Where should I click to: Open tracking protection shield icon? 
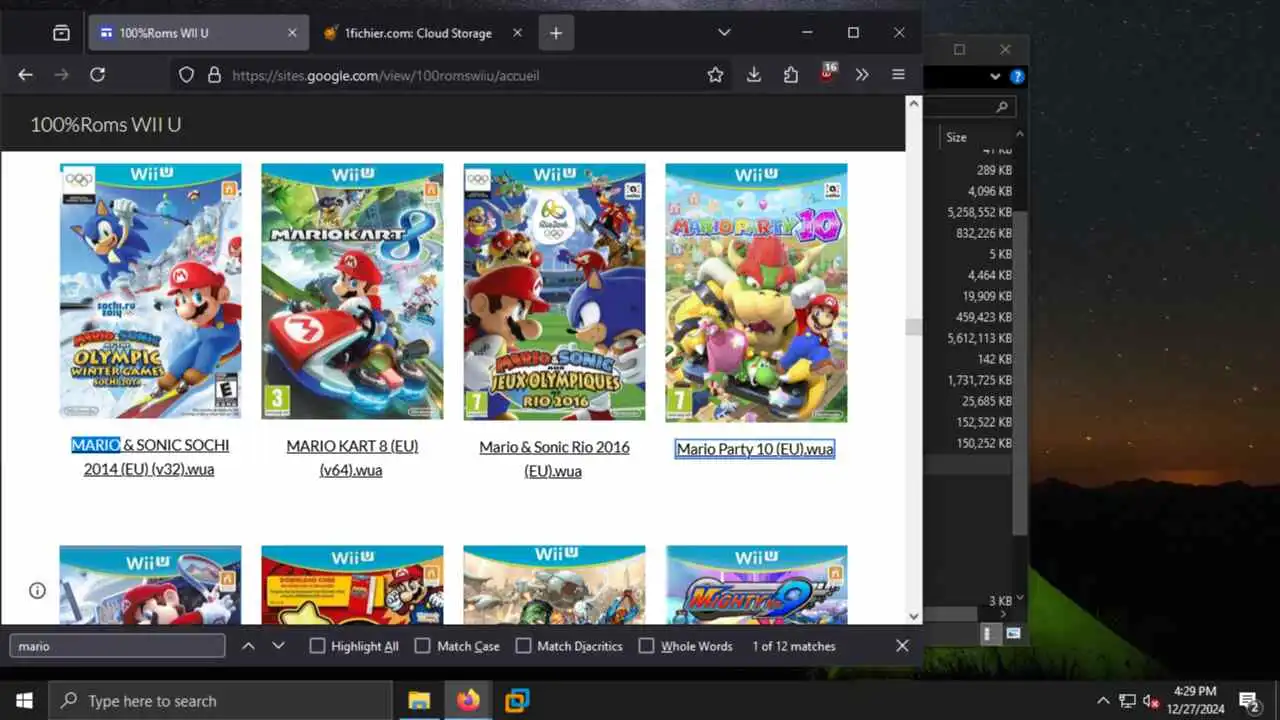[186, 75]
